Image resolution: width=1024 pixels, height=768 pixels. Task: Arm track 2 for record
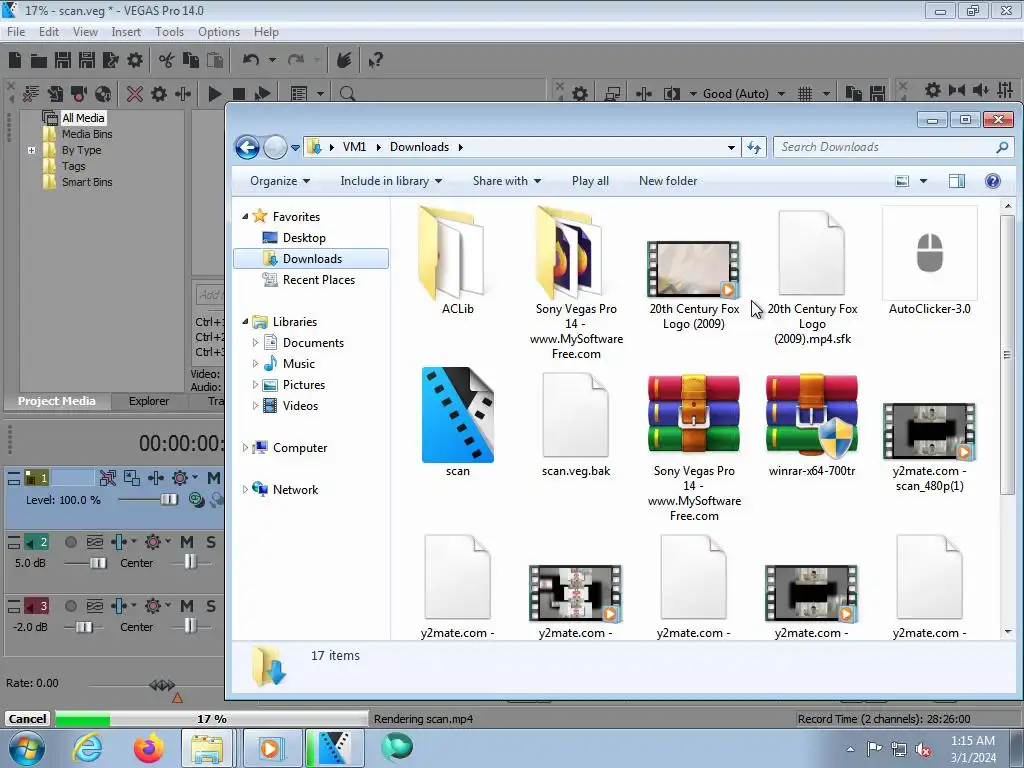pyautogui.click(x=71, y=542)
